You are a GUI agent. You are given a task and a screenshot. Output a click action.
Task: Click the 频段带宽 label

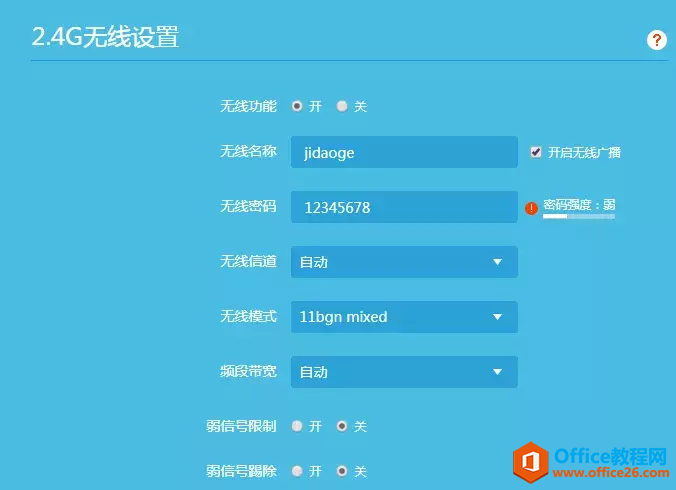248,371
